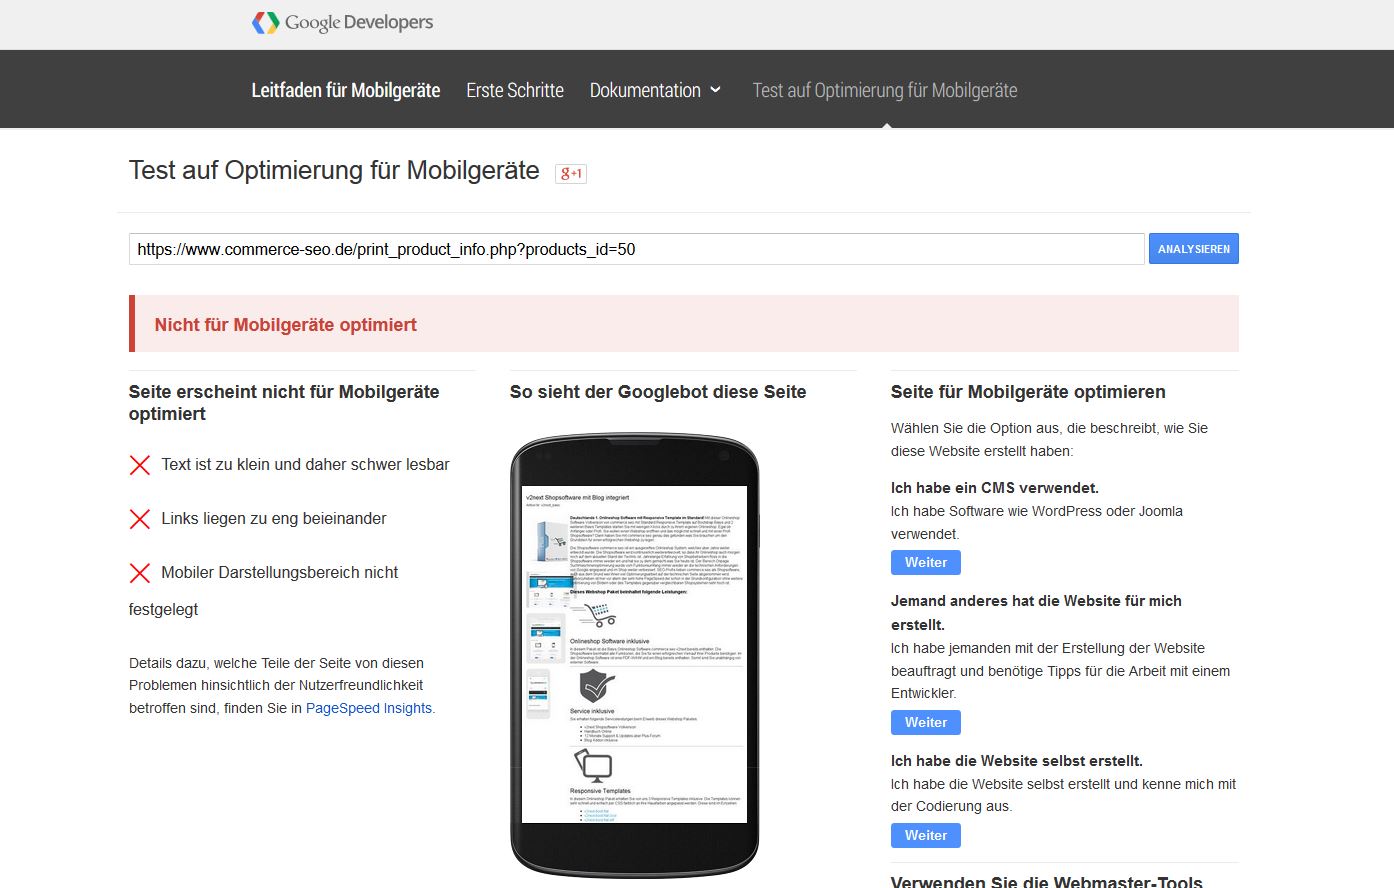Select Test auf Optimierung für Mobilgeräte tab
Viewport: 1394px width, 888px height.
click(x=884, y=91)
